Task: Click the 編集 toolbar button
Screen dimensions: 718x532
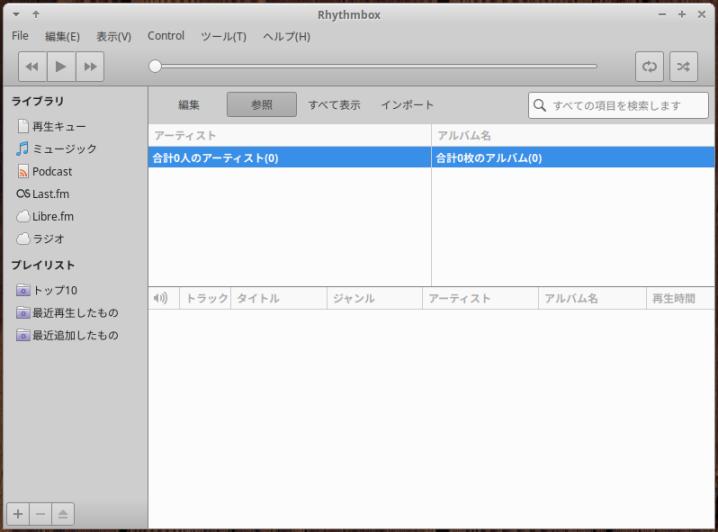Action: point(189,105)
